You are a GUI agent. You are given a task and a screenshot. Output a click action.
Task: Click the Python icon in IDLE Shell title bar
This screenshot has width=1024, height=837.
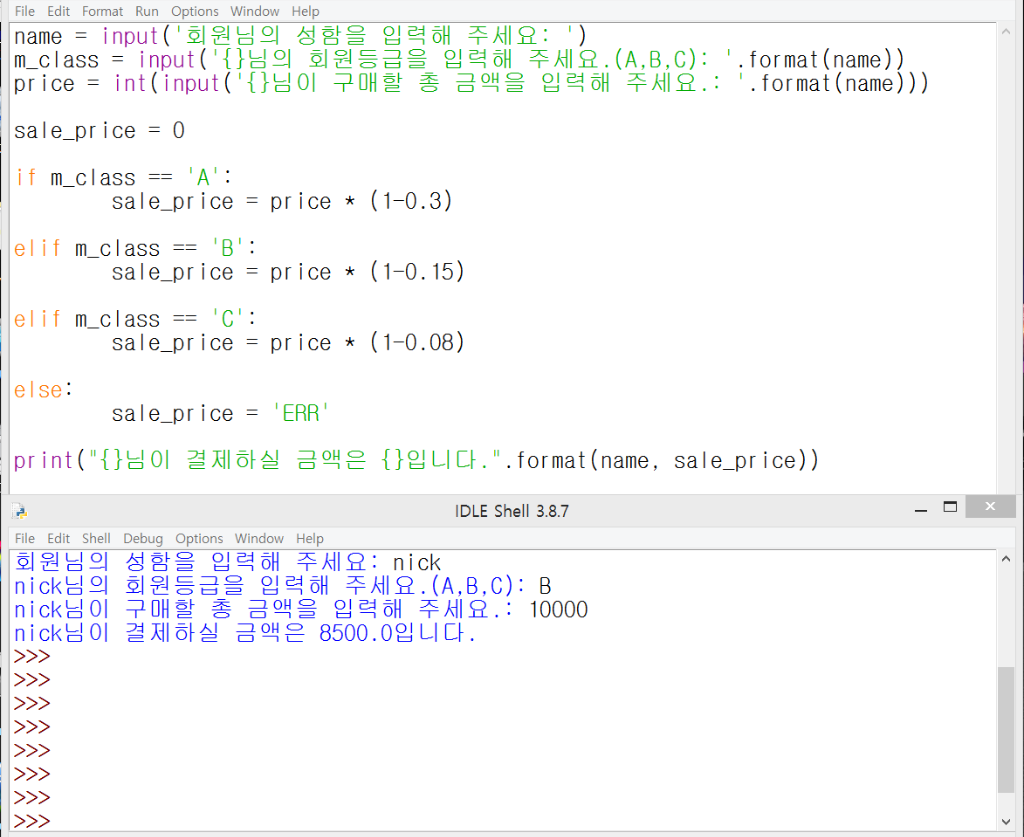coord(20,512)
